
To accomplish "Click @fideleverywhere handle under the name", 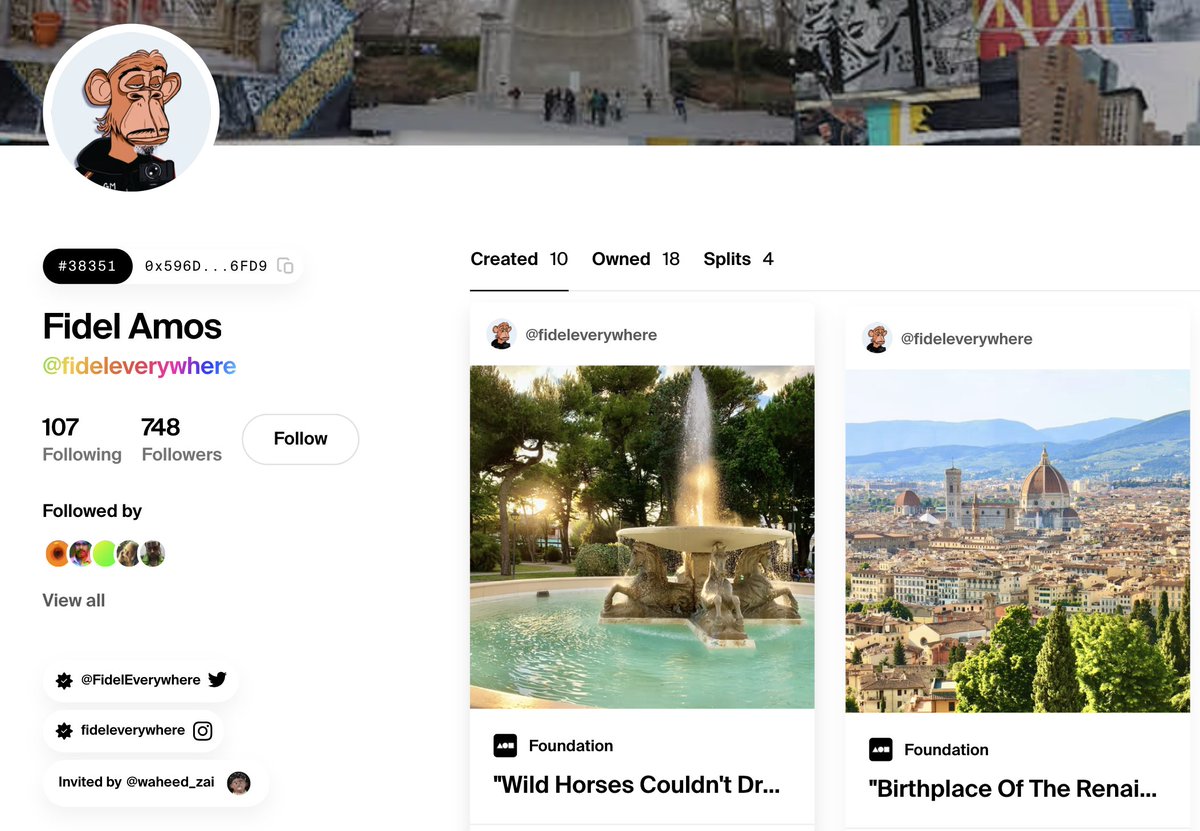I will point(139,366).
